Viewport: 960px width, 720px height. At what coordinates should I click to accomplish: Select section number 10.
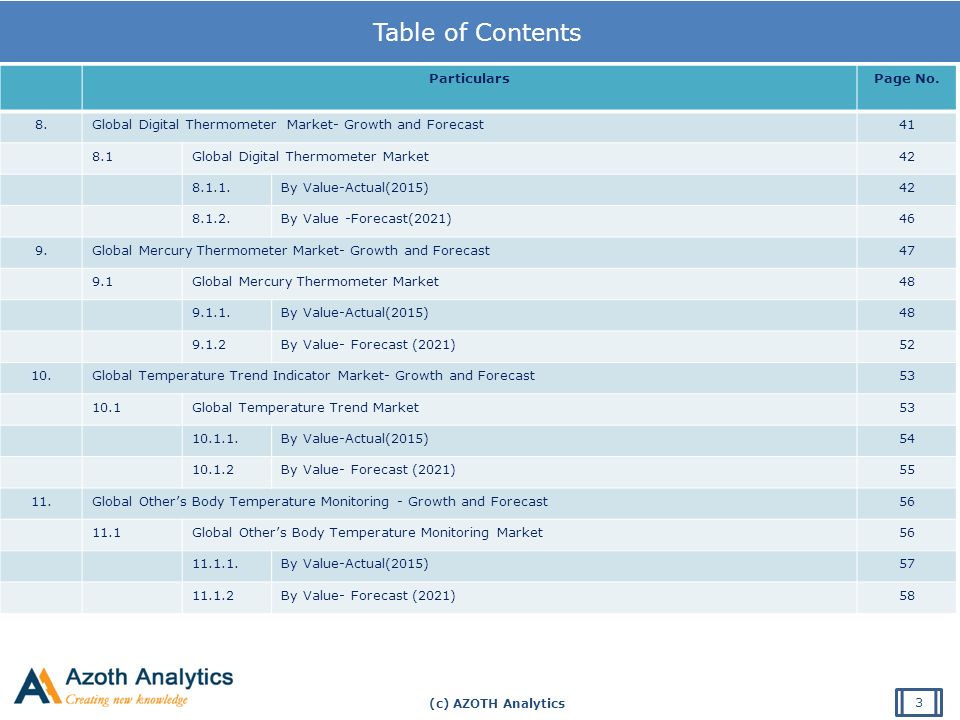tap(41, 376)
